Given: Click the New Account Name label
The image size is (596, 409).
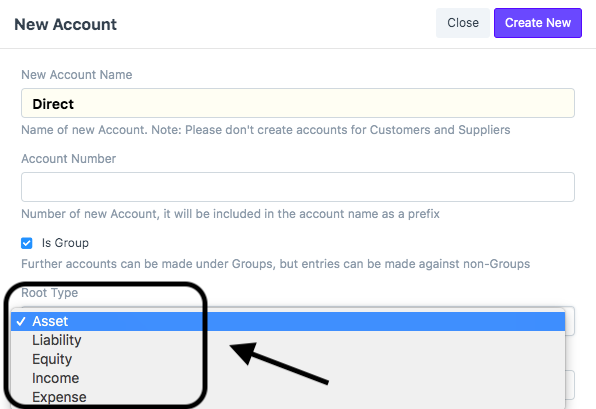Looking at the screenshot, I should (77, 75).
